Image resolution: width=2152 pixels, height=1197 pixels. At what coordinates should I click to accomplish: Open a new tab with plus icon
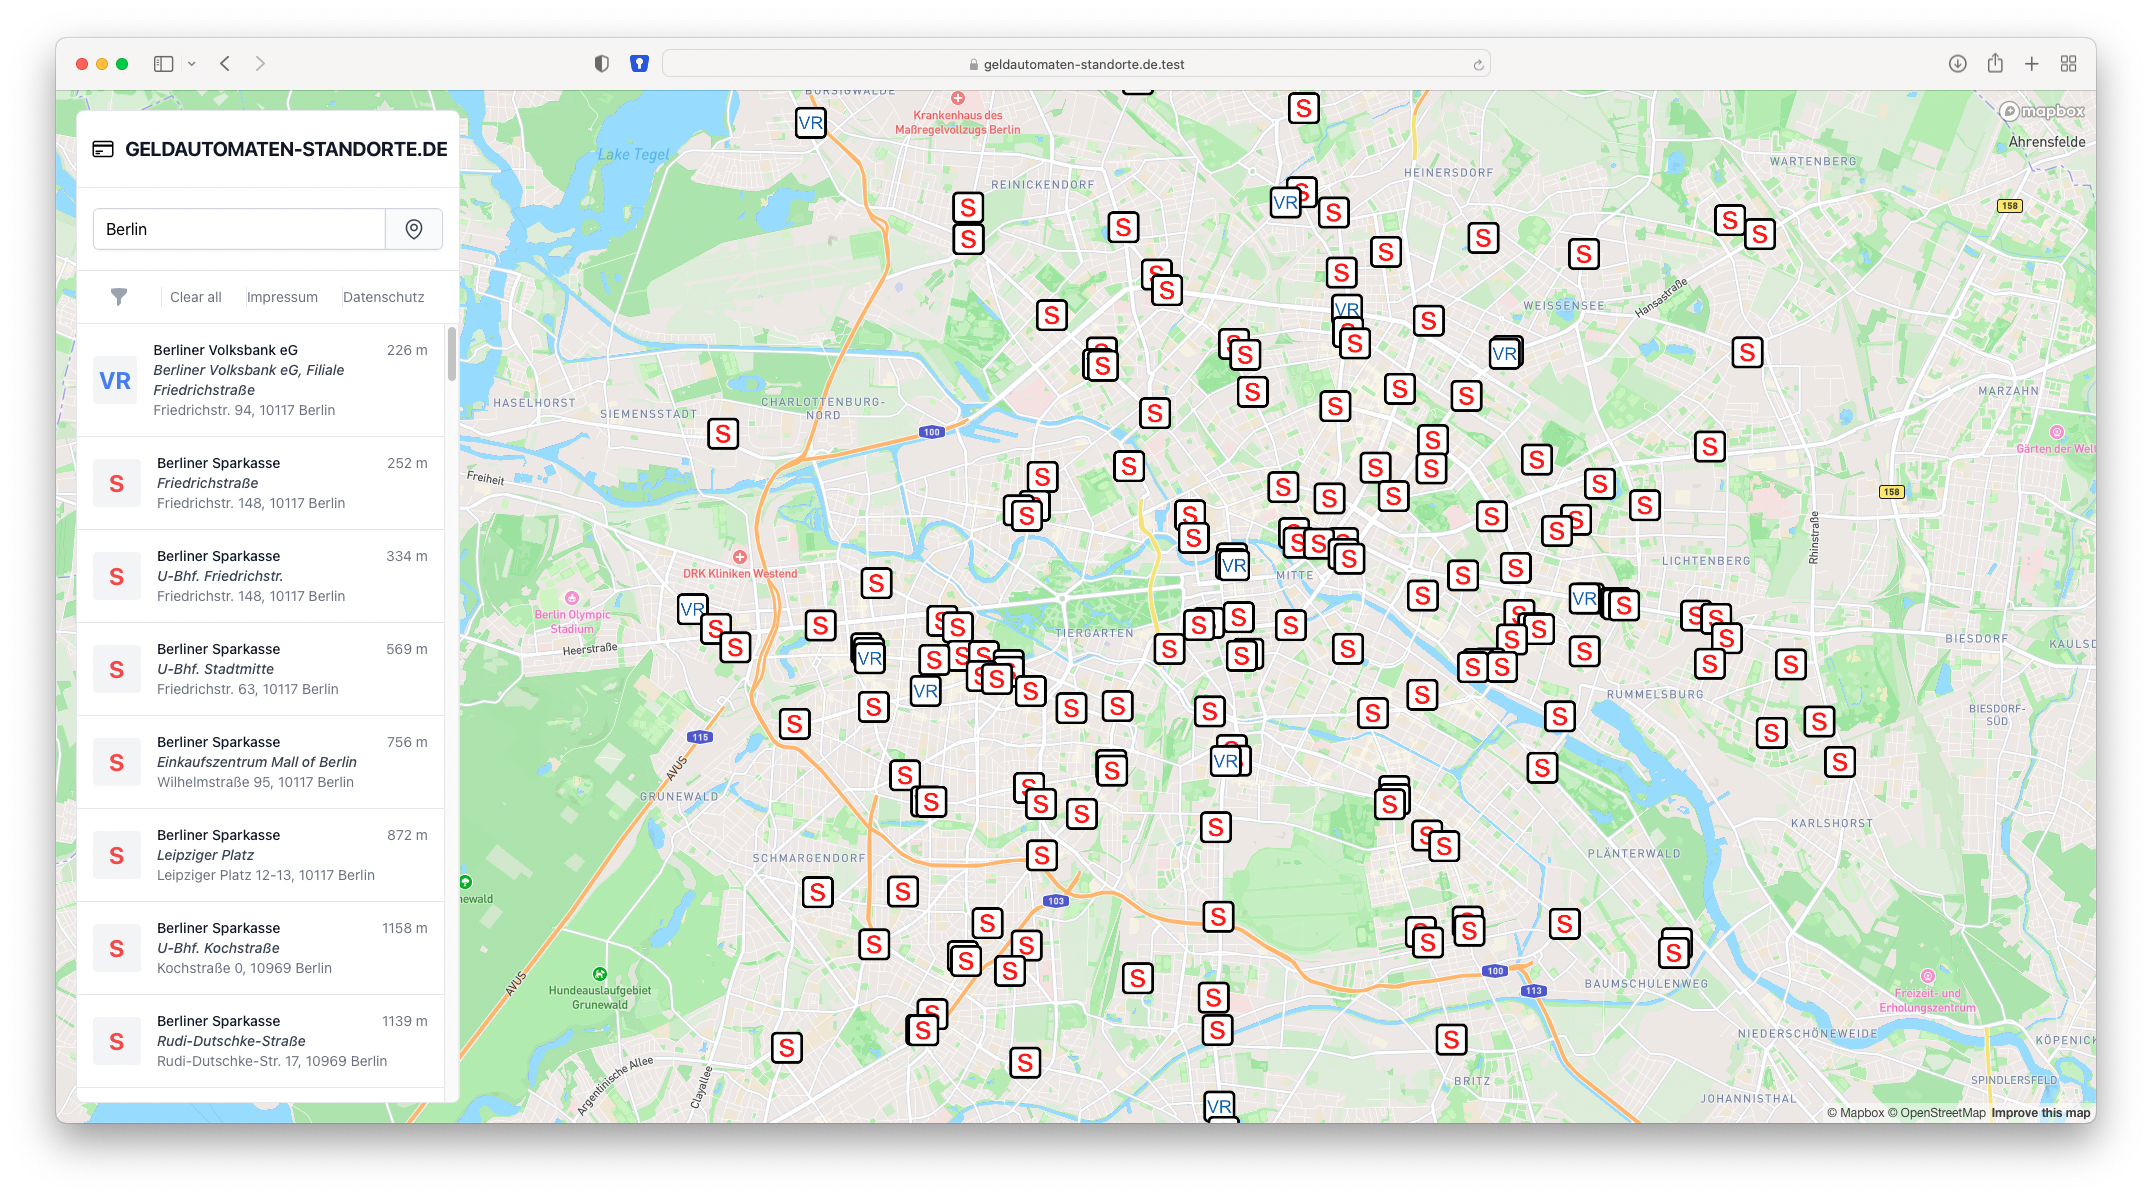[x=2032, y=64]
